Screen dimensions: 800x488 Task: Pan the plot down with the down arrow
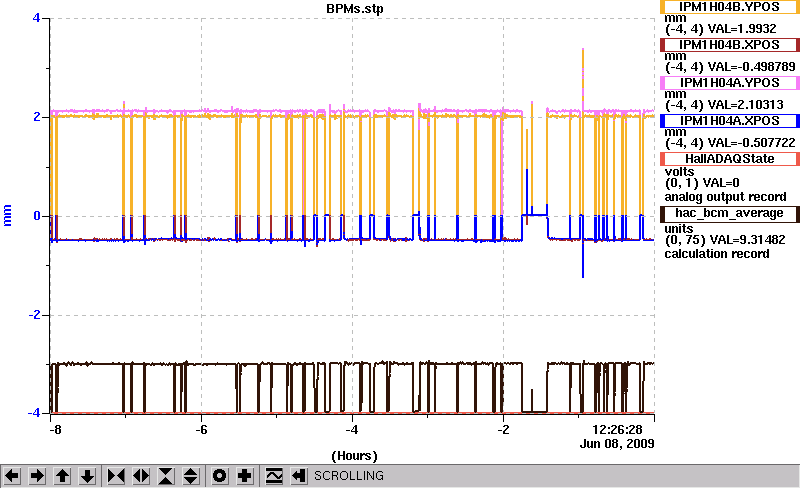point(88,476)
